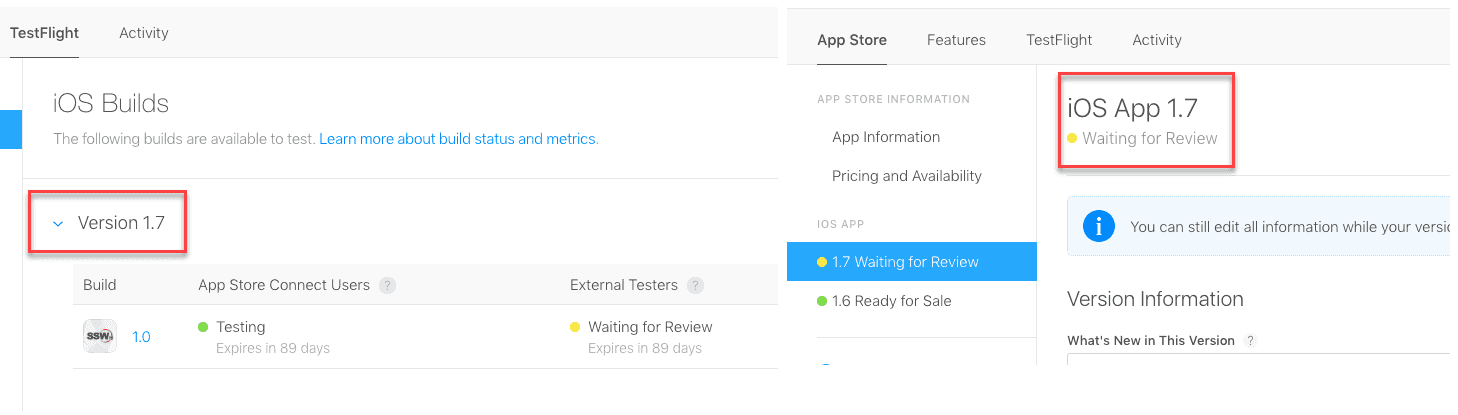Select App Information in sidebar
This screenshot has height=415, width=1458.
click(886, 137)
